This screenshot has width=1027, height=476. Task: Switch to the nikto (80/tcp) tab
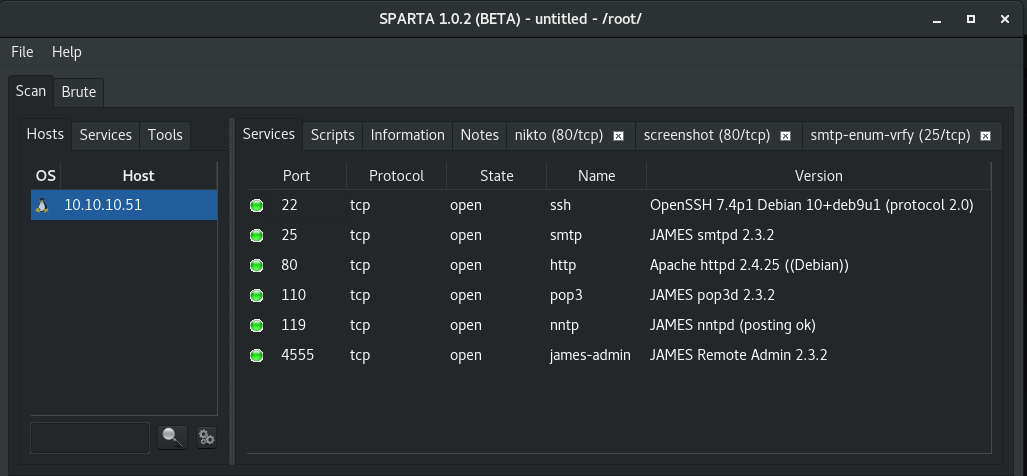pos(559,136)
